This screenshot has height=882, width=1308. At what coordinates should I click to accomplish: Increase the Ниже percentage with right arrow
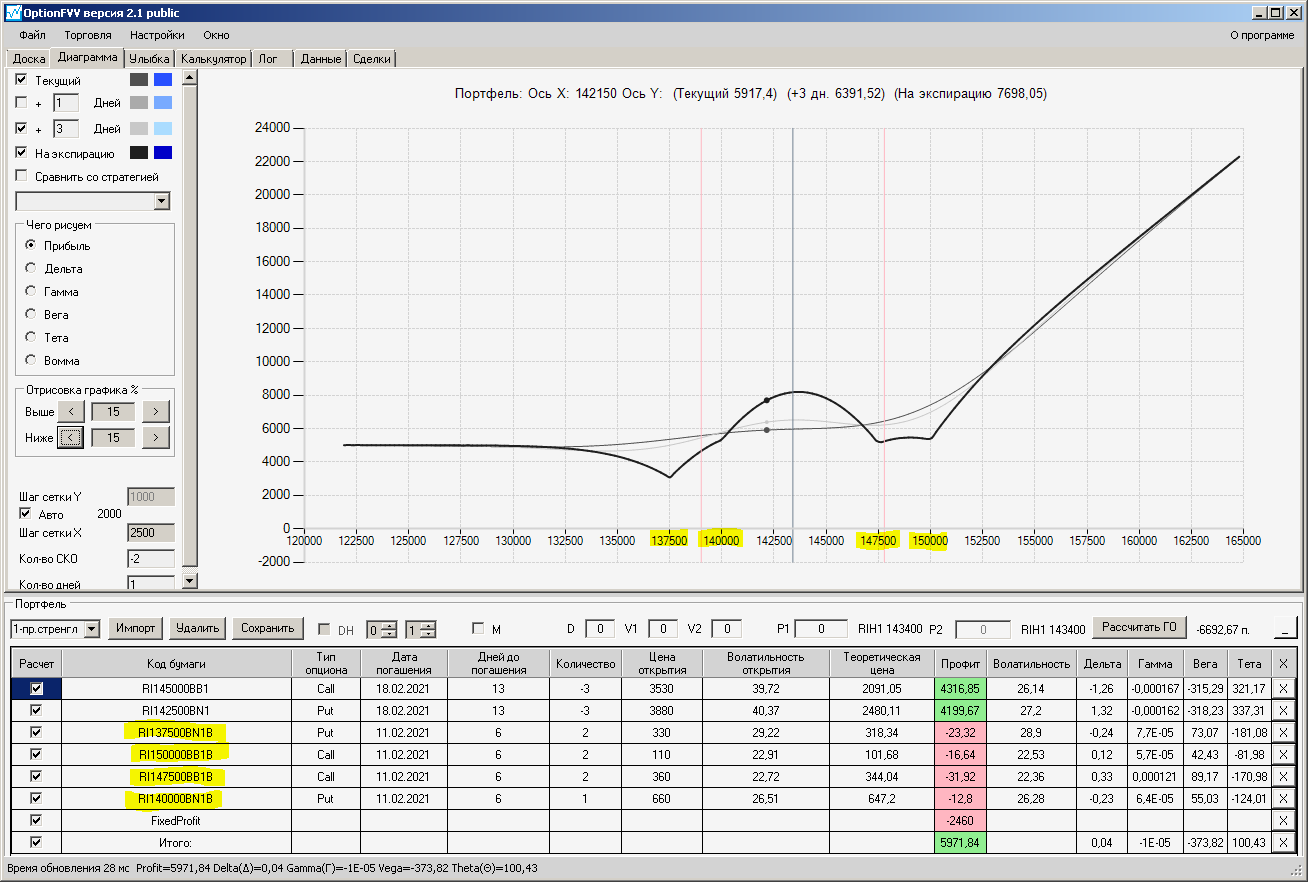pos(155,437)
